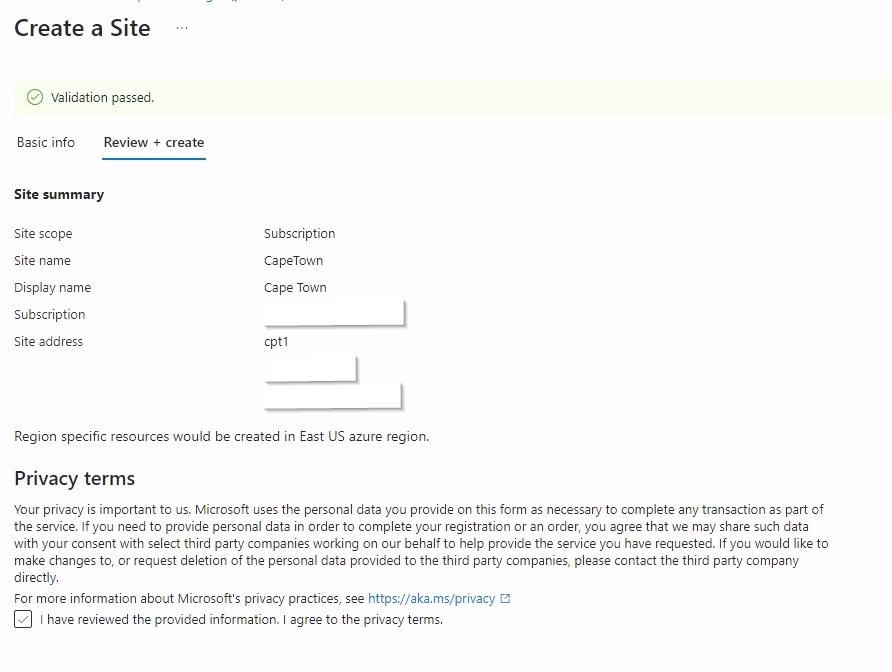The height and width of the screenshot is (672, 892).
Task: Select the Site name value CapeTown
Action: coord(291,260)
